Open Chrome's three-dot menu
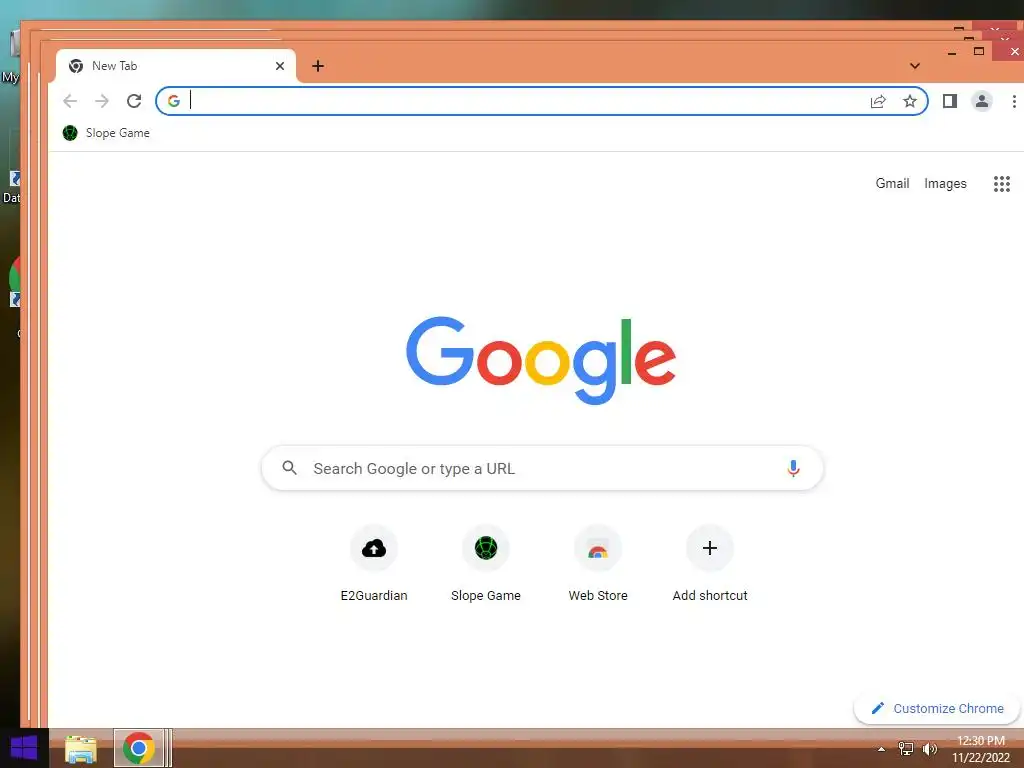This screenshot has height=768, width=1024. (1014, 101)
